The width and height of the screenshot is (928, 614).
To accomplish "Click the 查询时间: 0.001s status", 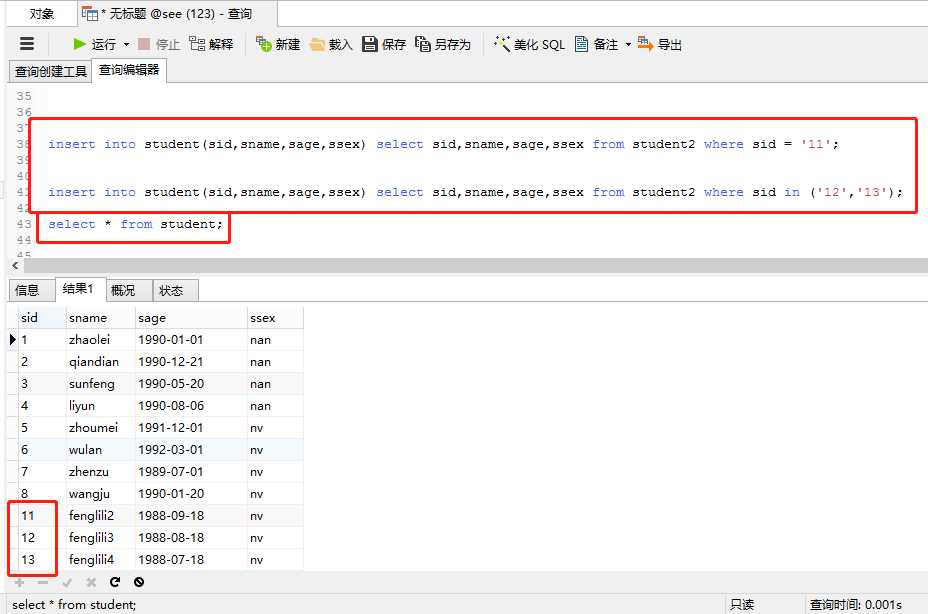I will pos(856,605).
